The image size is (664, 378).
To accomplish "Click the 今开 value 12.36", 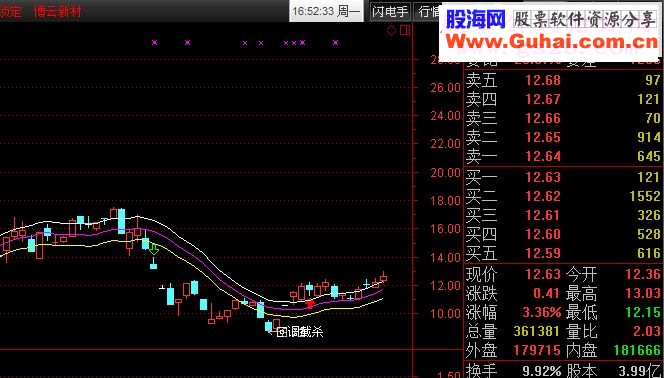I will (643, 275).
